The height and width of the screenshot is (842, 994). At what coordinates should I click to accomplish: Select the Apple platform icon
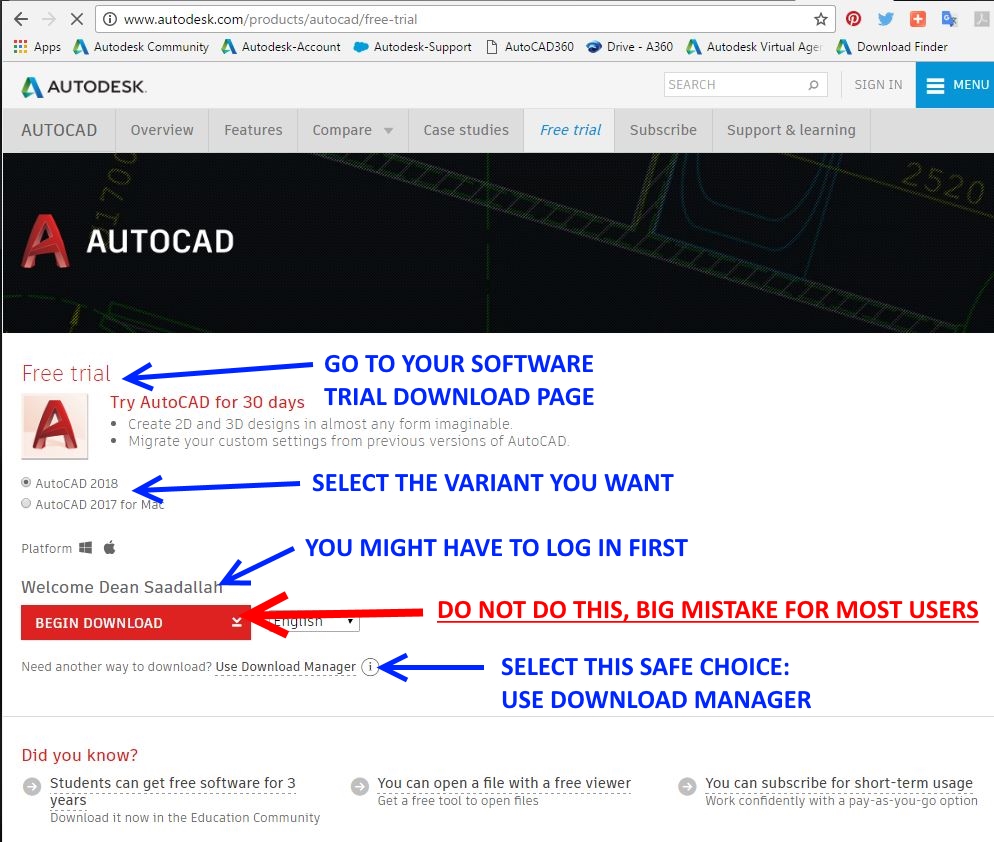pos(110,547)
